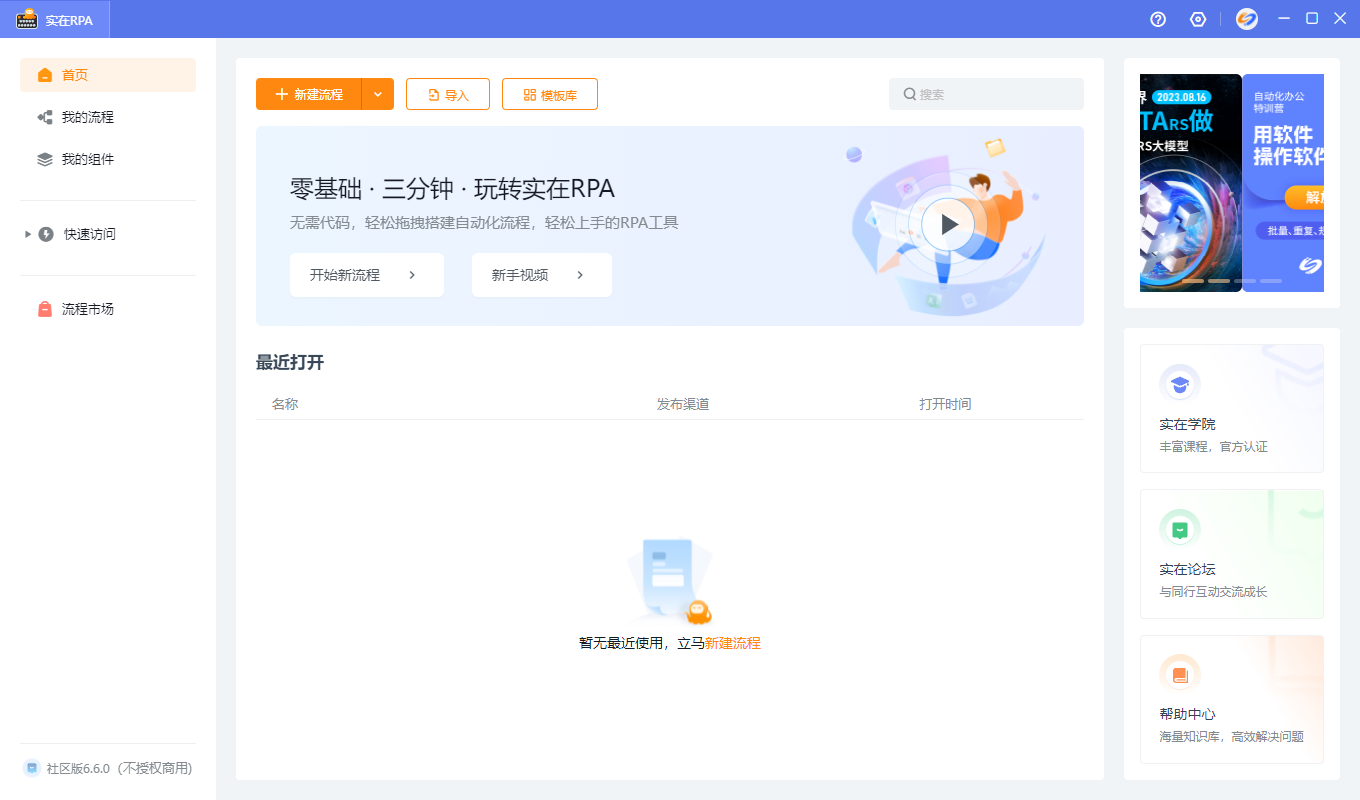Click the 快速访问 label

tap(90, 234)
